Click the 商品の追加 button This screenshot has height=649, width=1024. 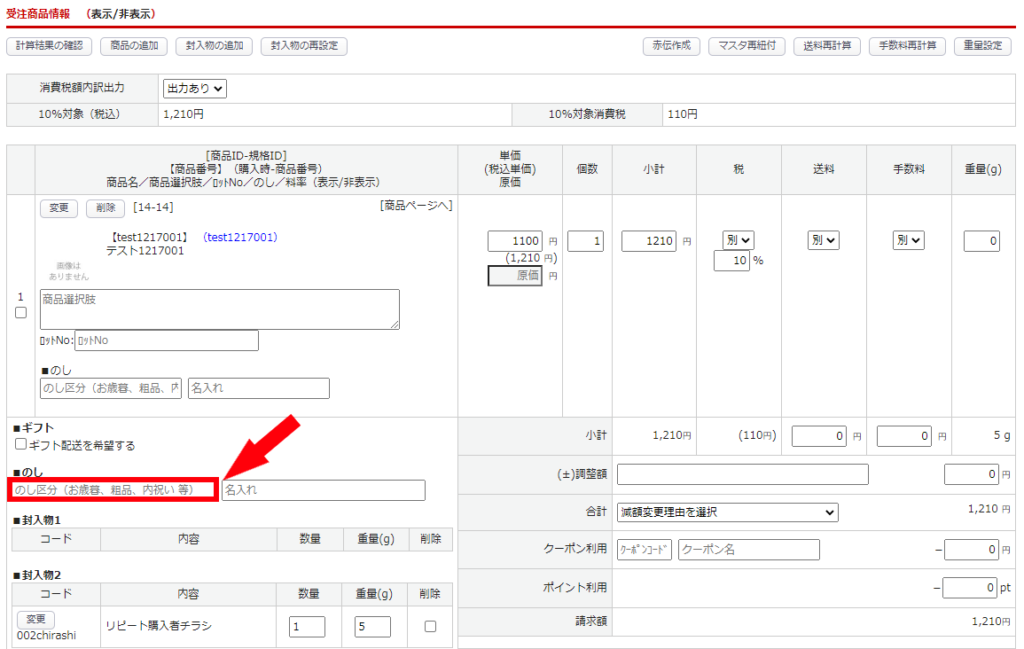point(133,46)
